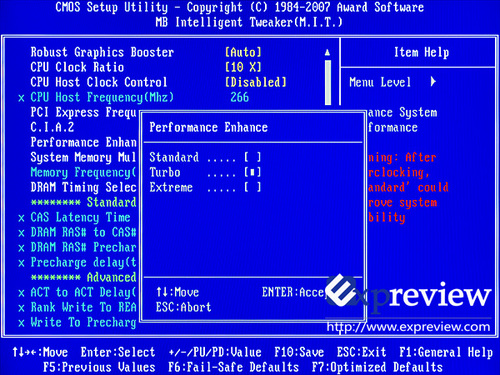Click the Item Help heading
500x375 pixels.
coord(422,52)
